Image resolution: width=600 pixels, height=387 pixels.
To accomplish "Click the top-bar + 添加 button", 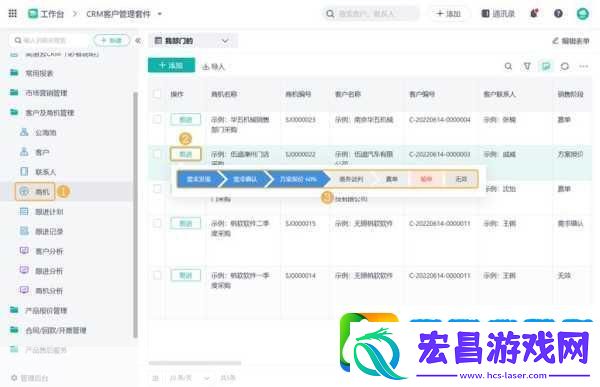I will tap(448, 14).
